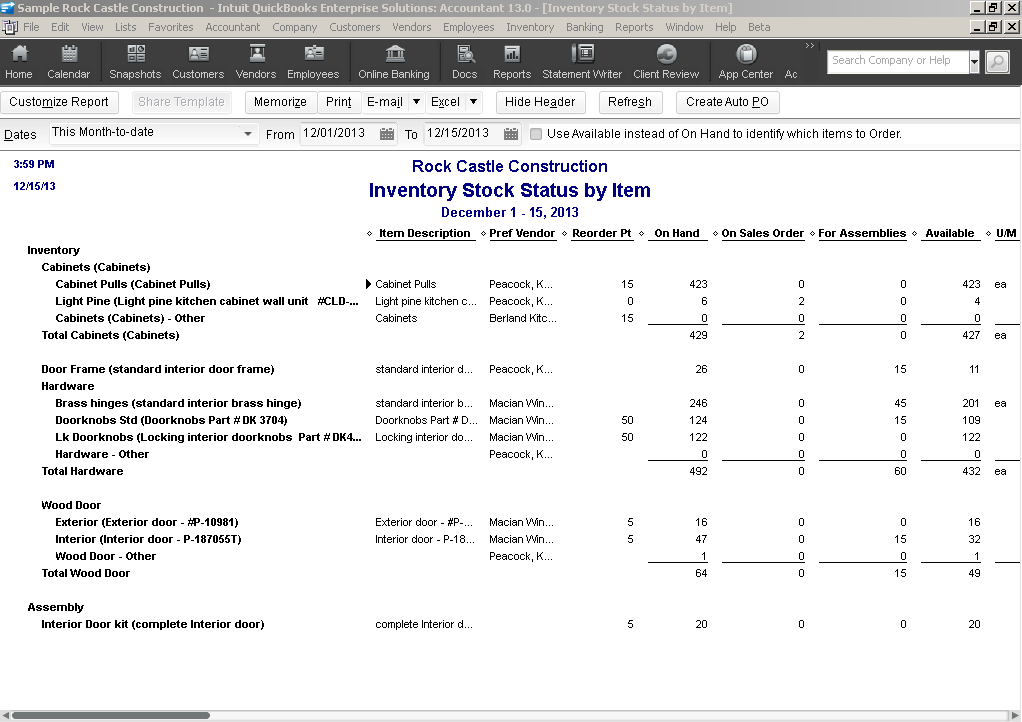Select the Item Description column header
1022x722 pixels.
425,233
